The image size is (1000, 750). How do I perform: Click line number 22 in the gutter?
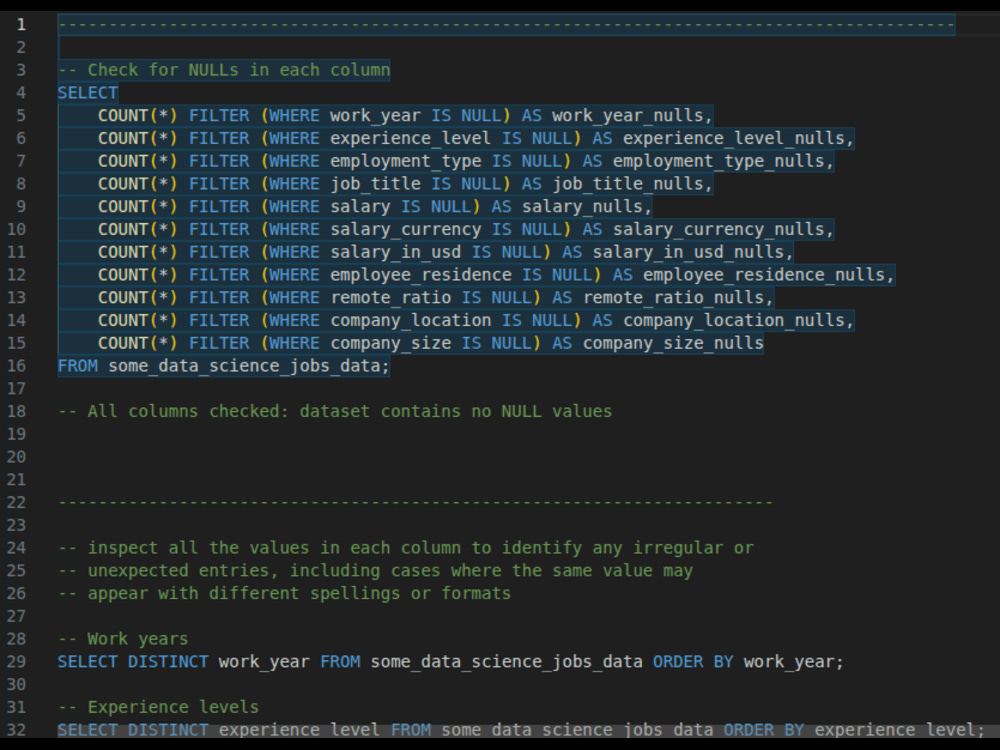coord(17,502)
